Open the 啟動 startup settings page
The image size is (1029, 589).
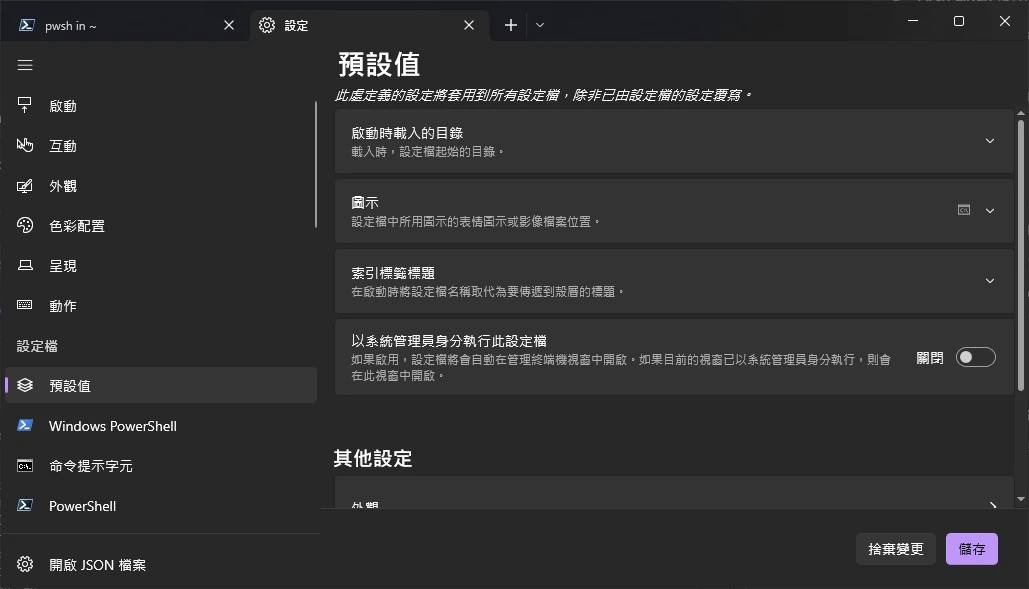tap(62, 106)
